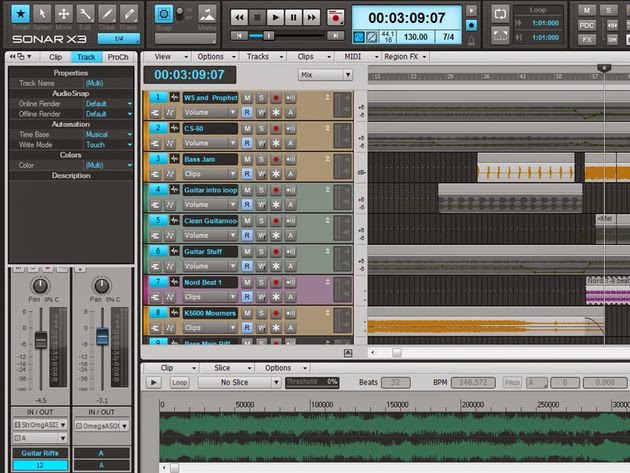Change the Write Mode Touch dropdown
Screen dimensions: 630x473
[x=108, y=145]
